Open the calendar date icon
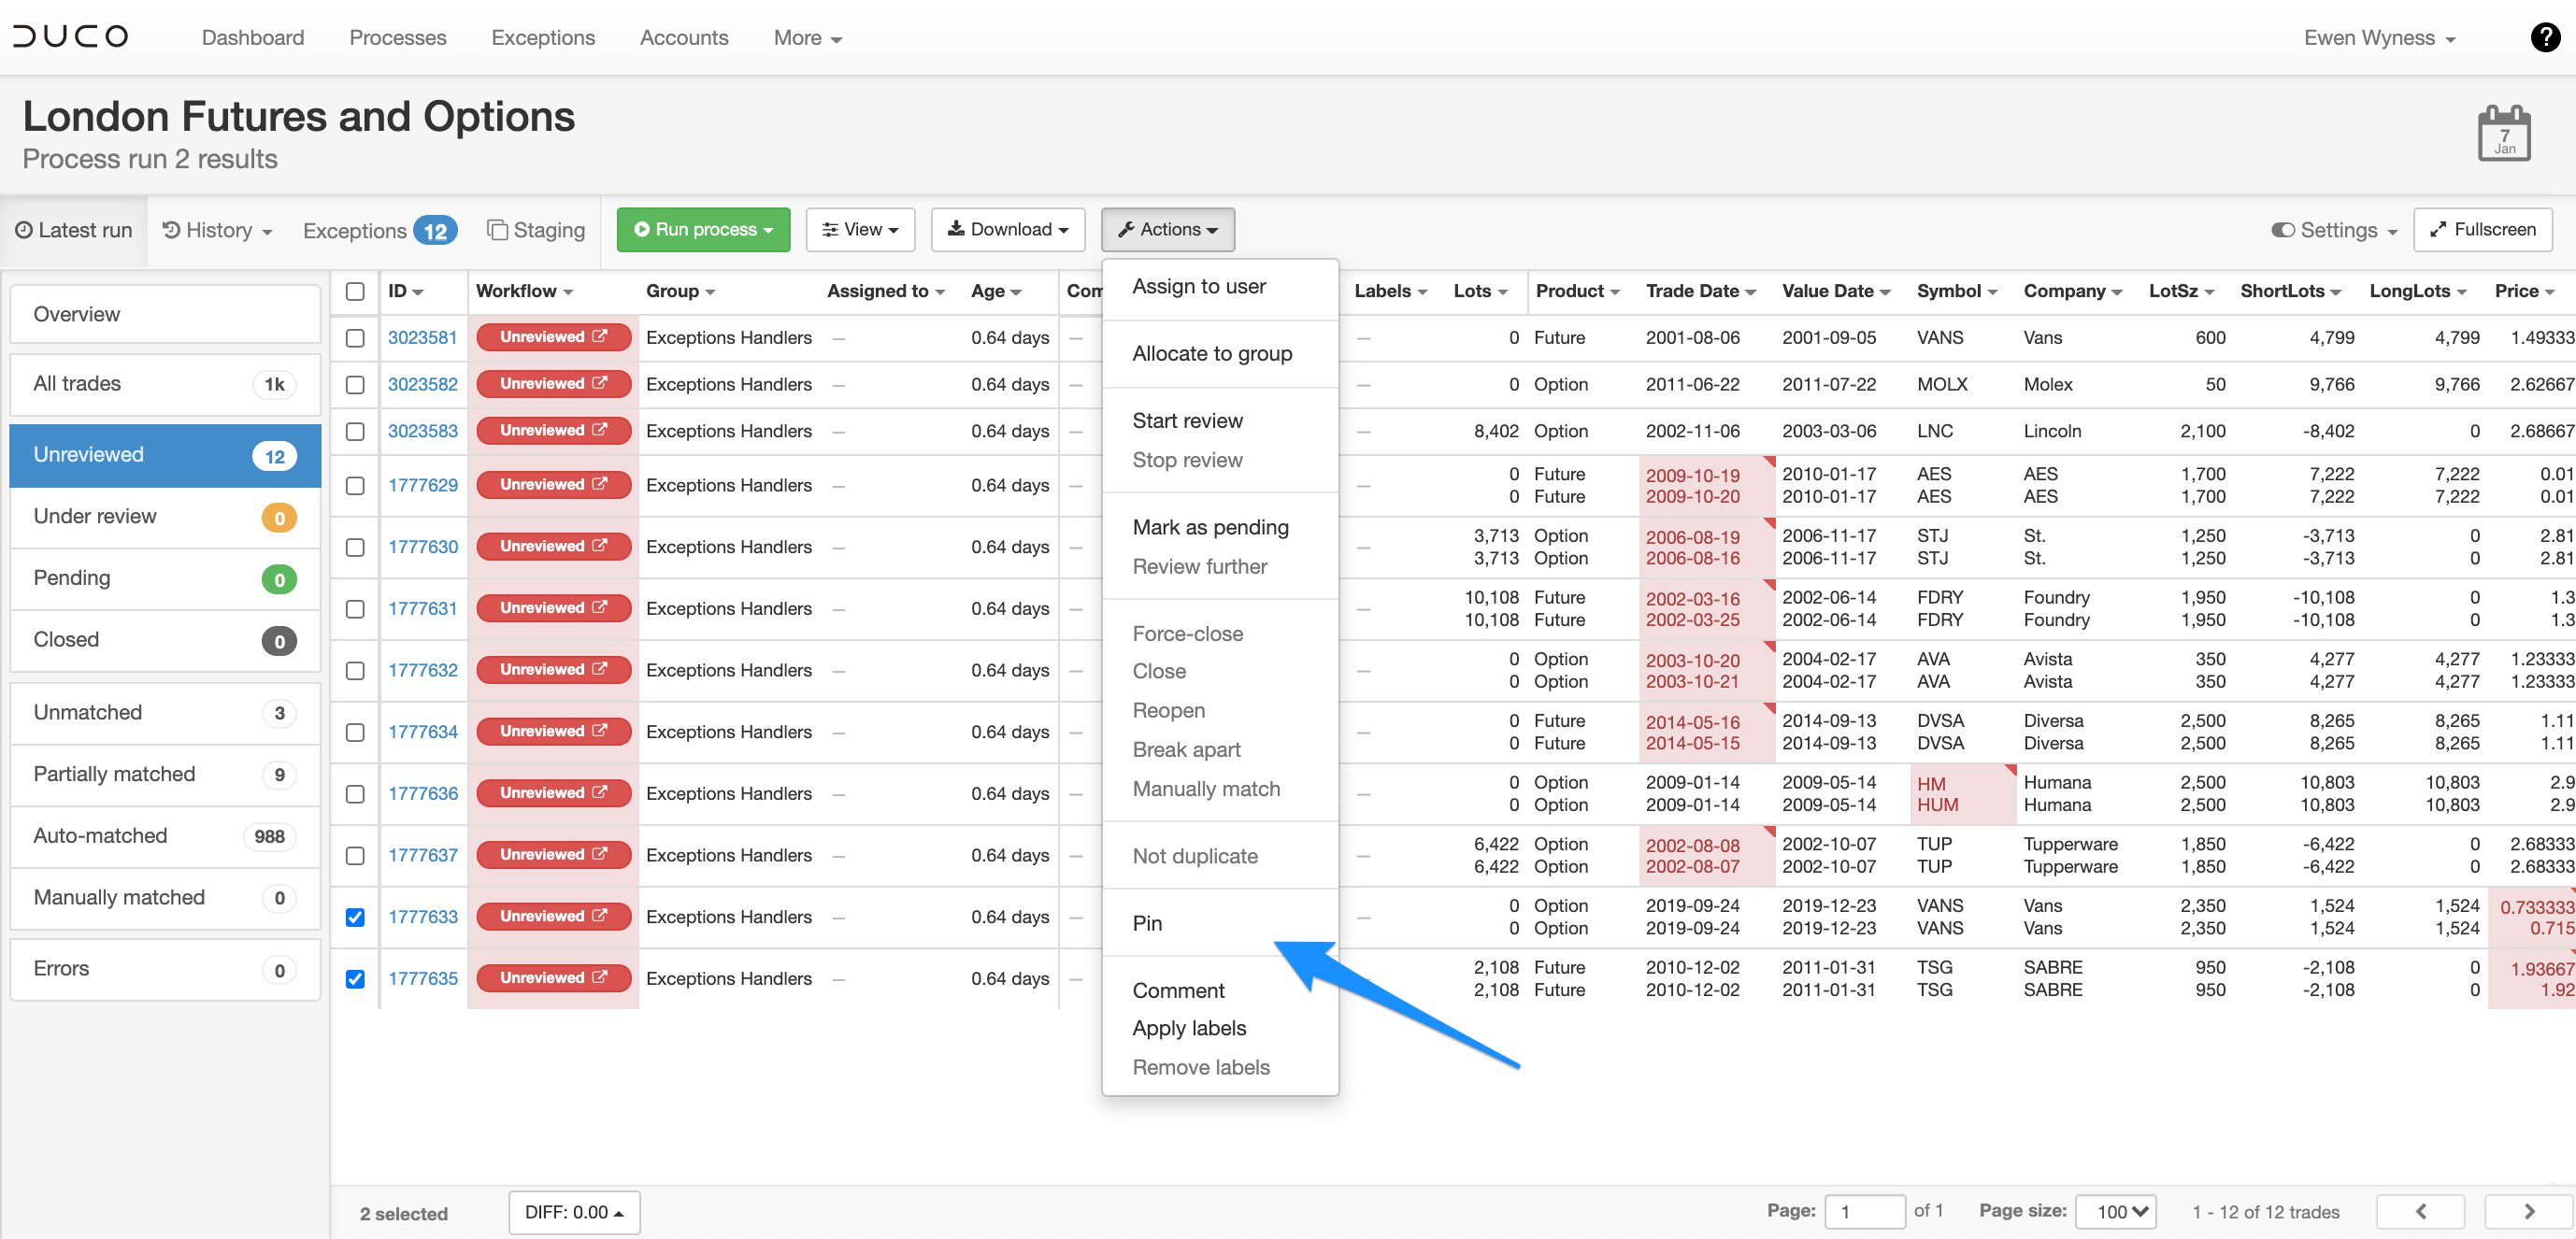Screen dimensions: 2576x1239 2504,134
